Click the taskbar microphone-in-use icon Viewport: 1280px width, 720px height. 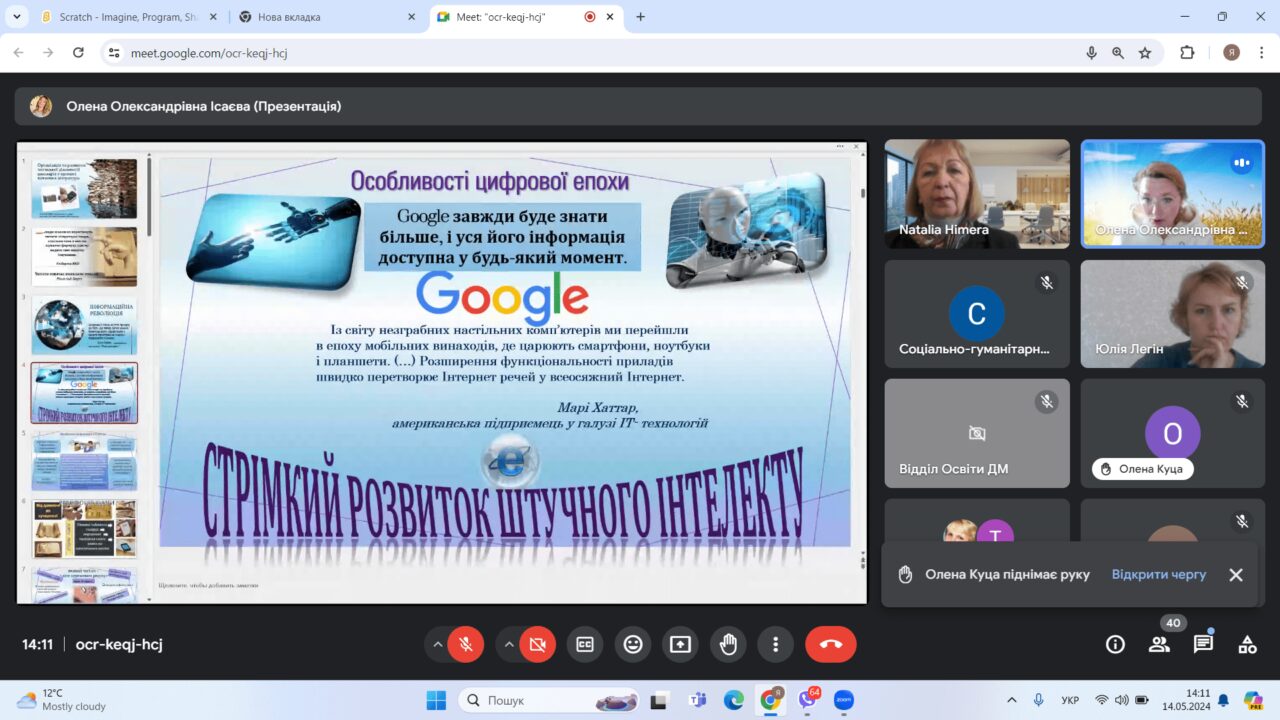(1039, 700)
